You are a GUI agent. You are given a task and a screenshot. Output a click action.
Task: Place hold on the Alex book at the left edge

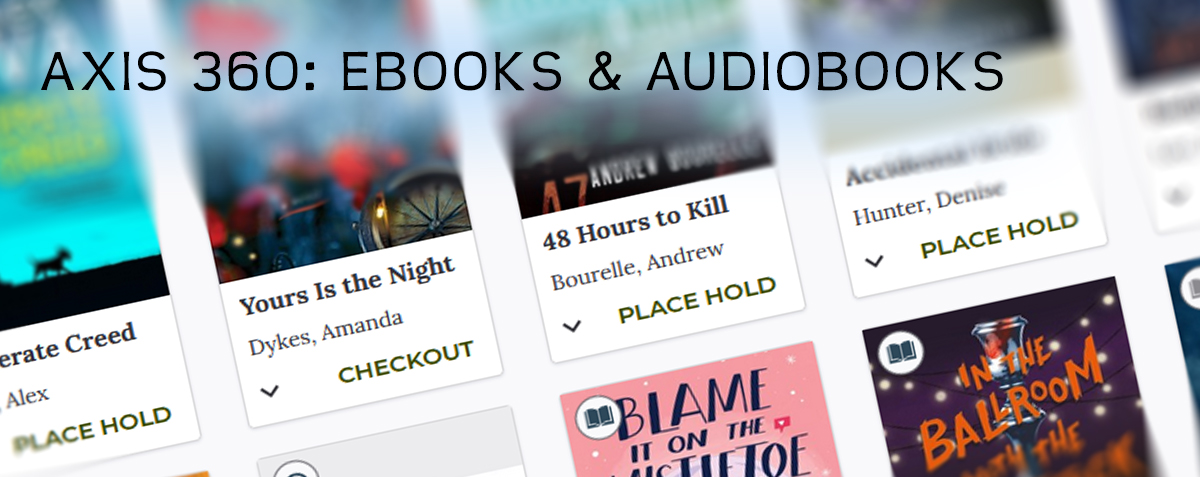[92, 428]
